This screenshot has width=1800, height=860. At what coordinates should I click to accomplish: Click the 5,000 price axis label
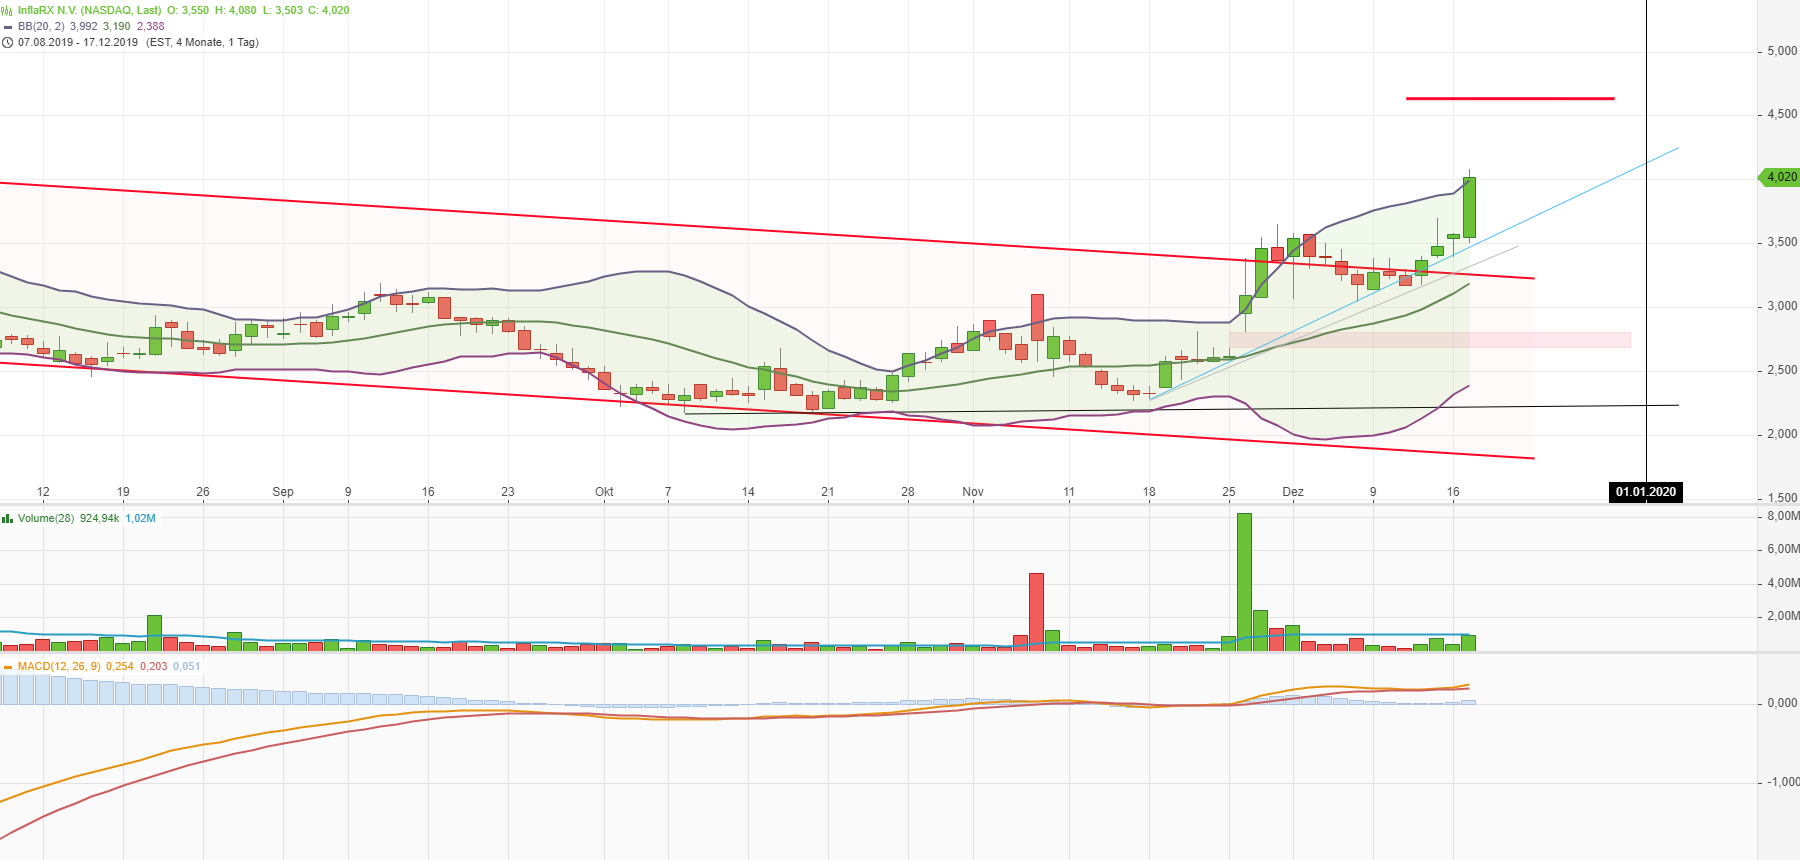point(1782,51)
